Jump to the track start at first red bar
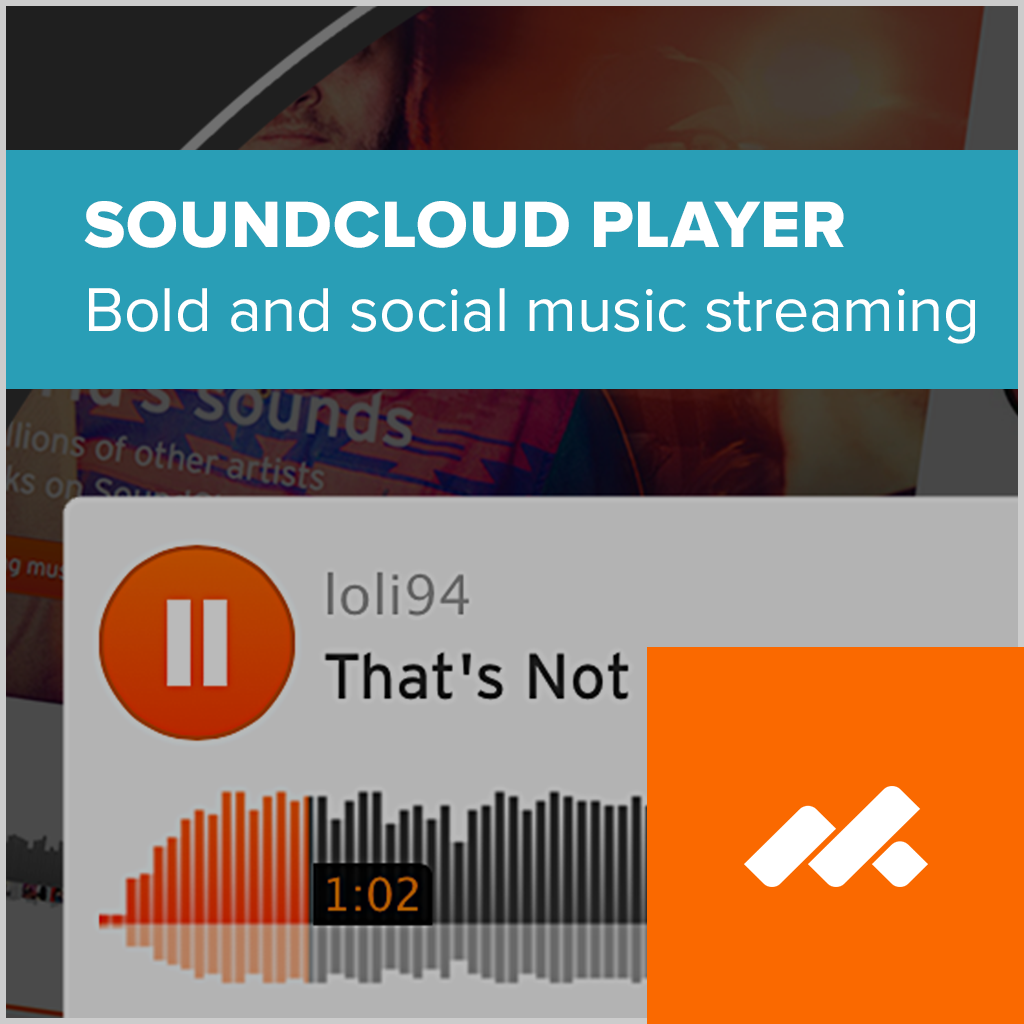 [111, 920]
